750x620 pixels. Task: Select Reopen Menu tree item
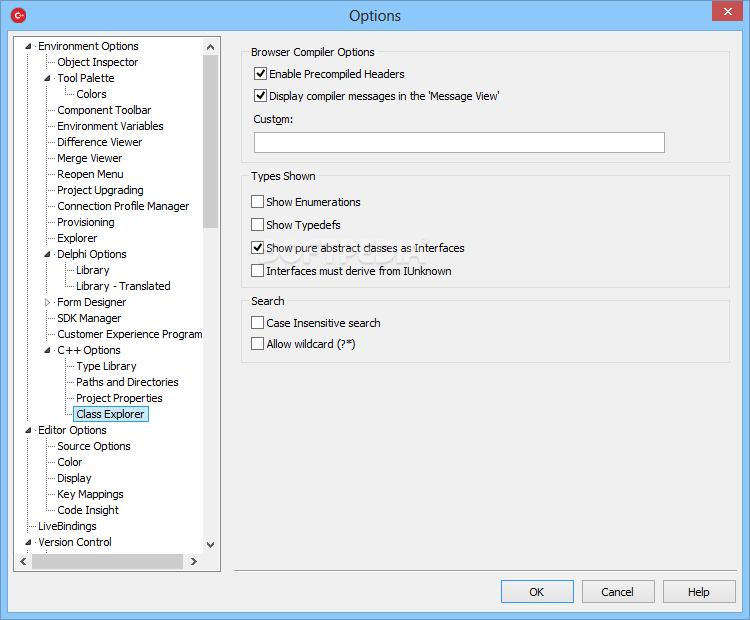tap(90, 174)
